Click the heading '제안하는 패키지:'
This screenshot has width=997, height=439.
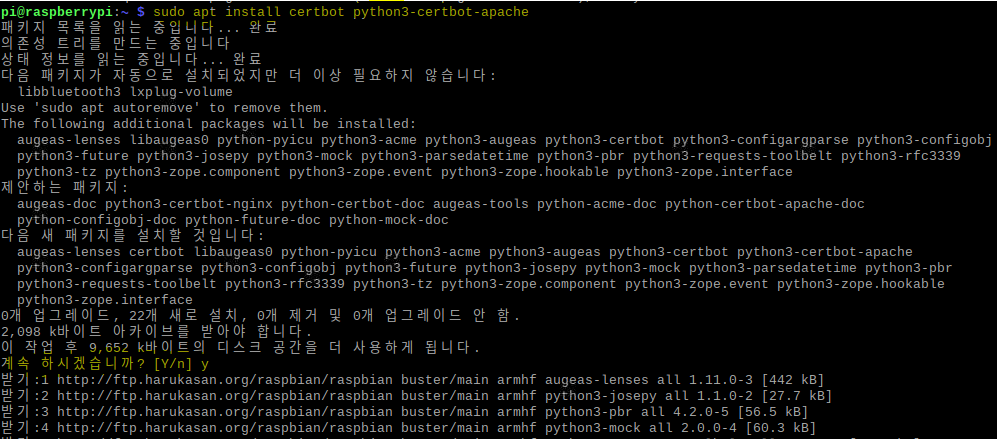[x=64, y=188]
